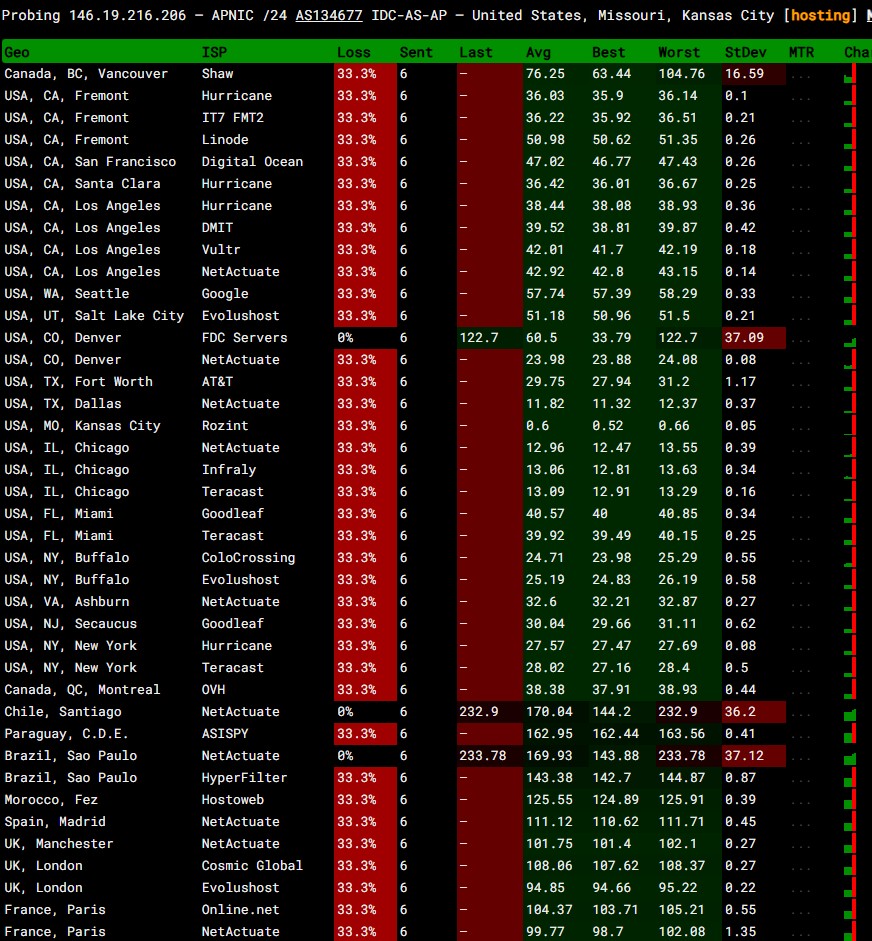
Task: Select the StDev value 37.12
Action: [x=744, y=756]
